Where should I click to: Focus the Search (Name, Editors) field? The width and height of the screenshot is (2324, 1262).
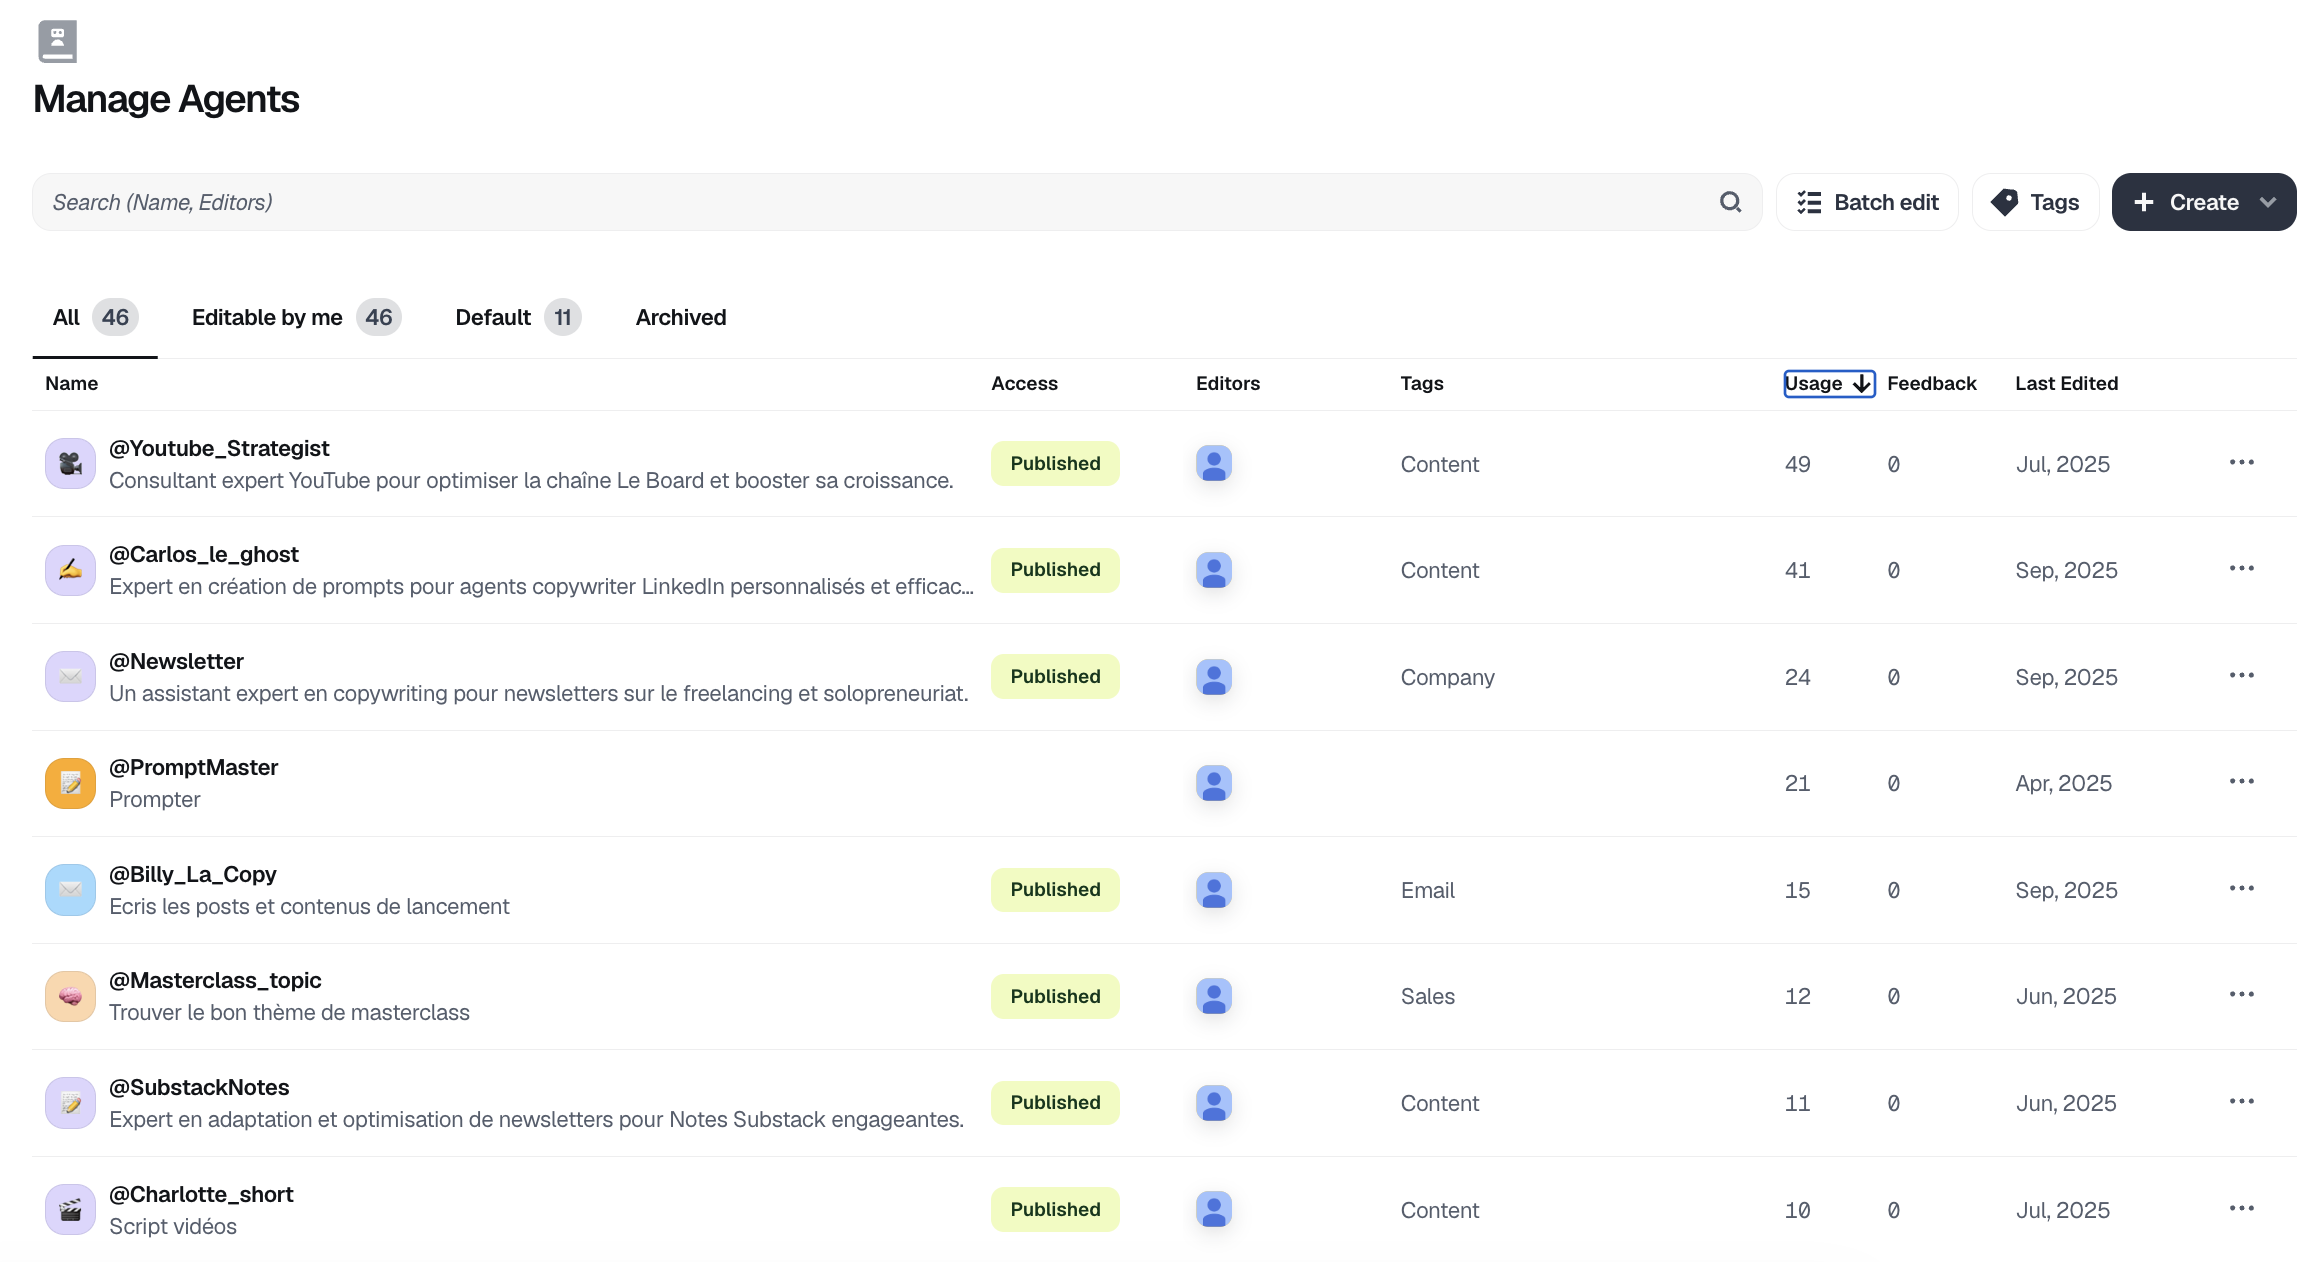click(x=870, y=202)
